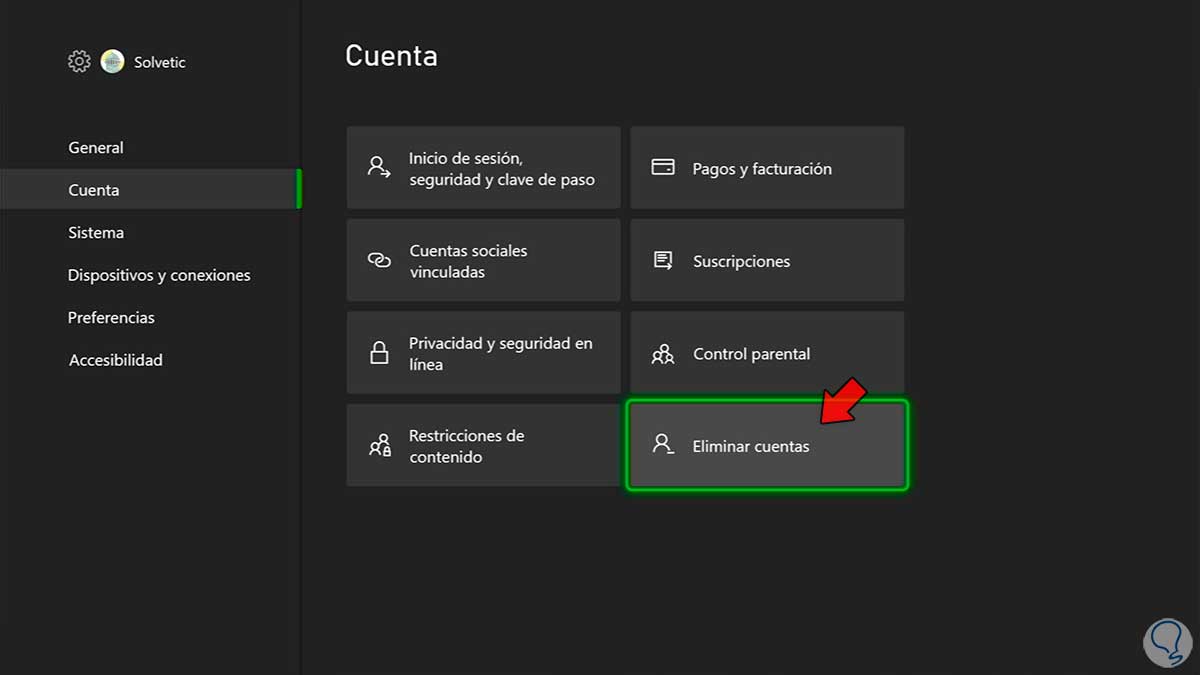Open the Suscripciones tile

click(767, 261)
